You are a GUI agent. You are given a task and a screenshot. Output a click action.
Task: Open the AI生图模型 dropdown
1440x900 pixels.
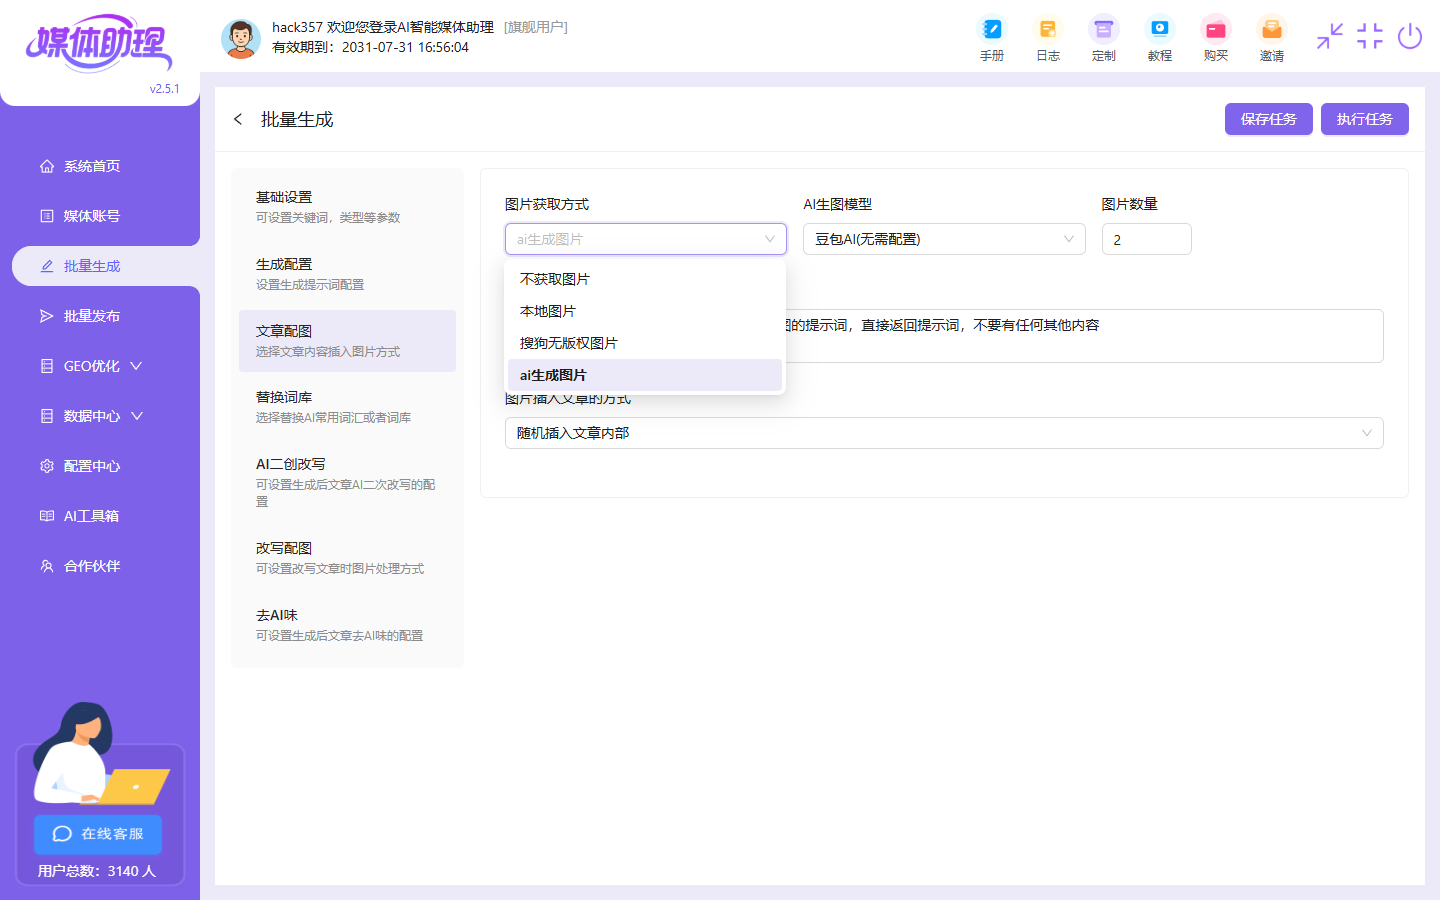click(944, 239)
